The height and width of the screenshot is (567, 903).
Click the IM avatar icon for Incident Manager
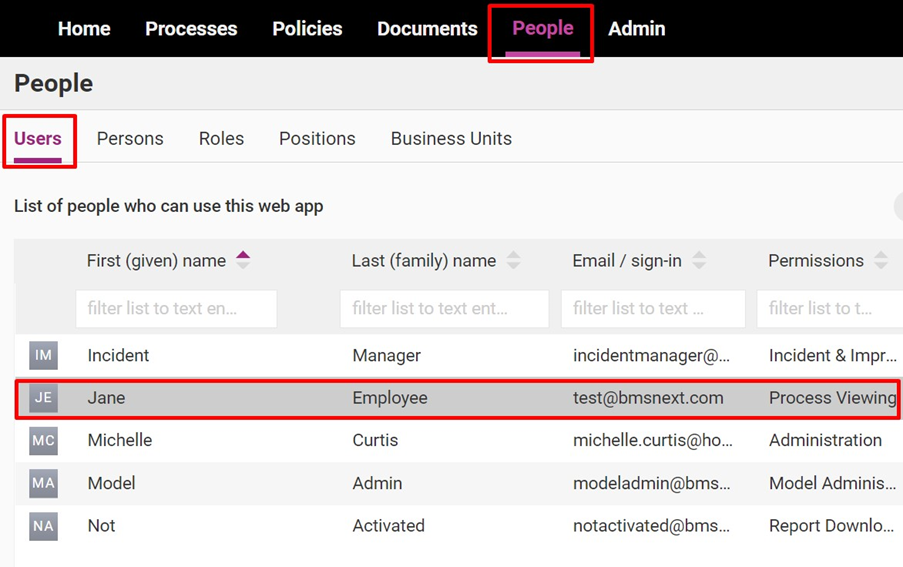click(x=43, y=355)
